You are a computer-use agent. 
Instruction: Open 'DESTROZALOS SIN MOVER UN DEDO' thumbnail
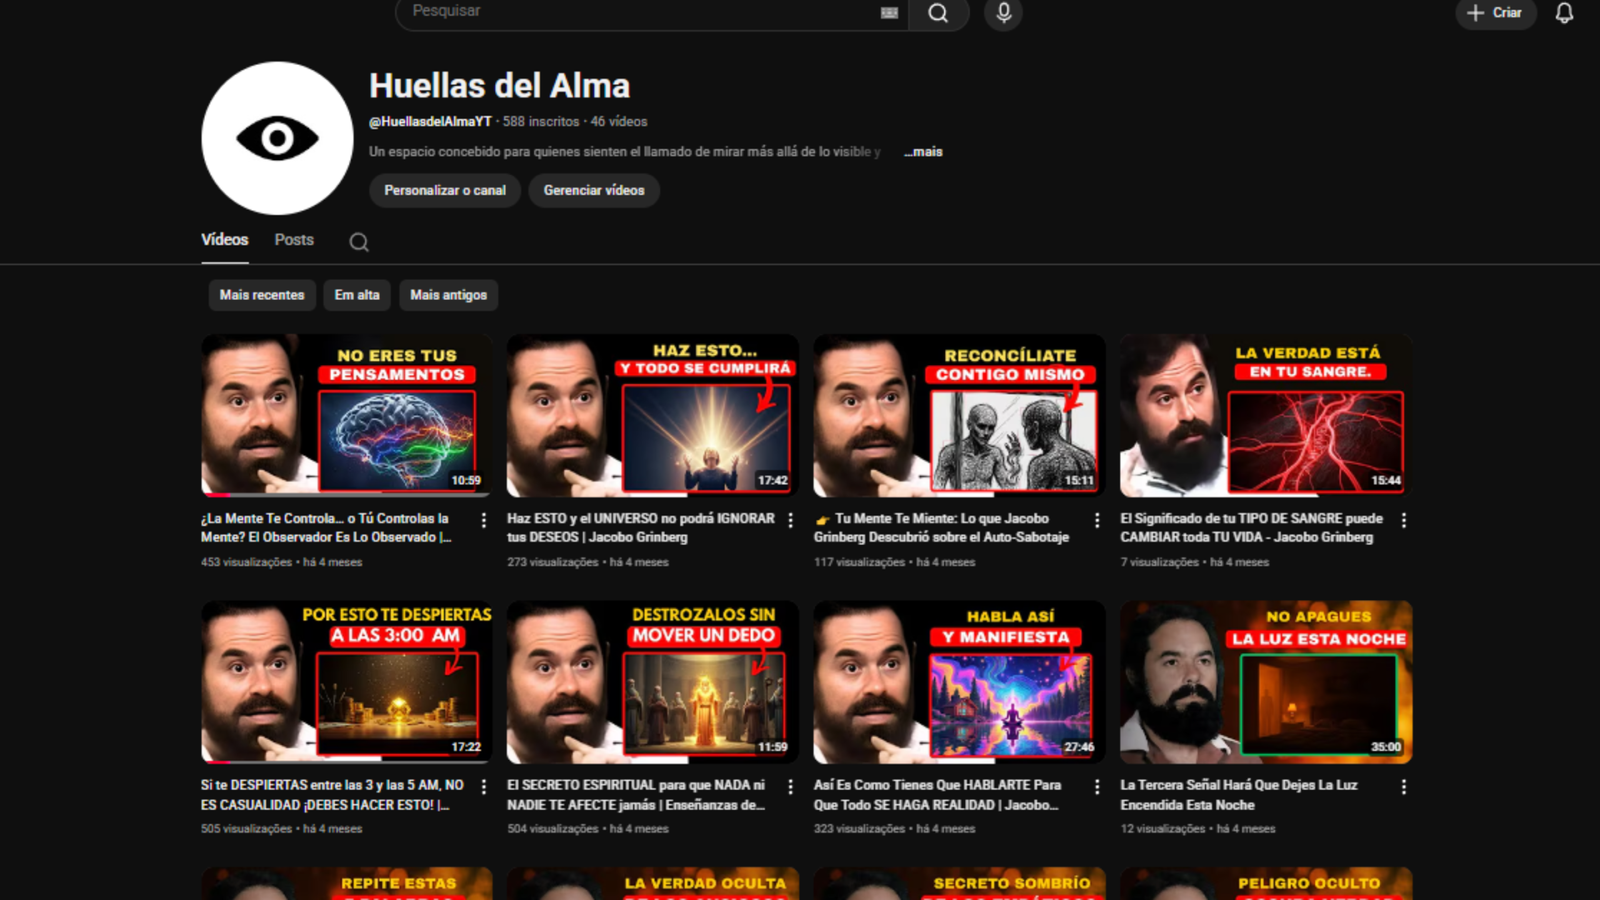[653, 682]
